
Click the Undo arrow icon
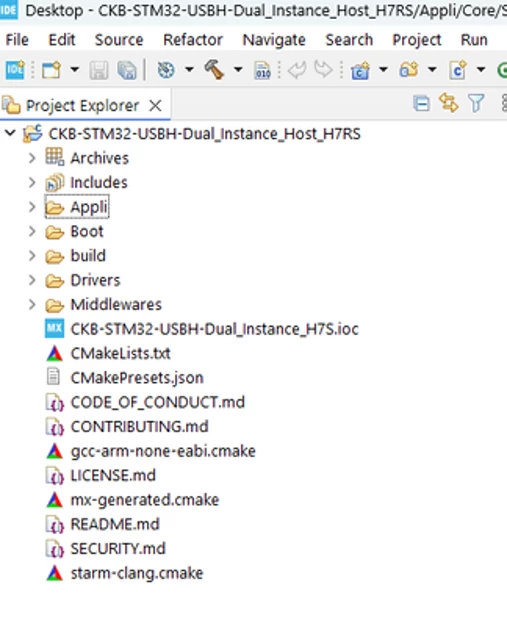(297, 70)
